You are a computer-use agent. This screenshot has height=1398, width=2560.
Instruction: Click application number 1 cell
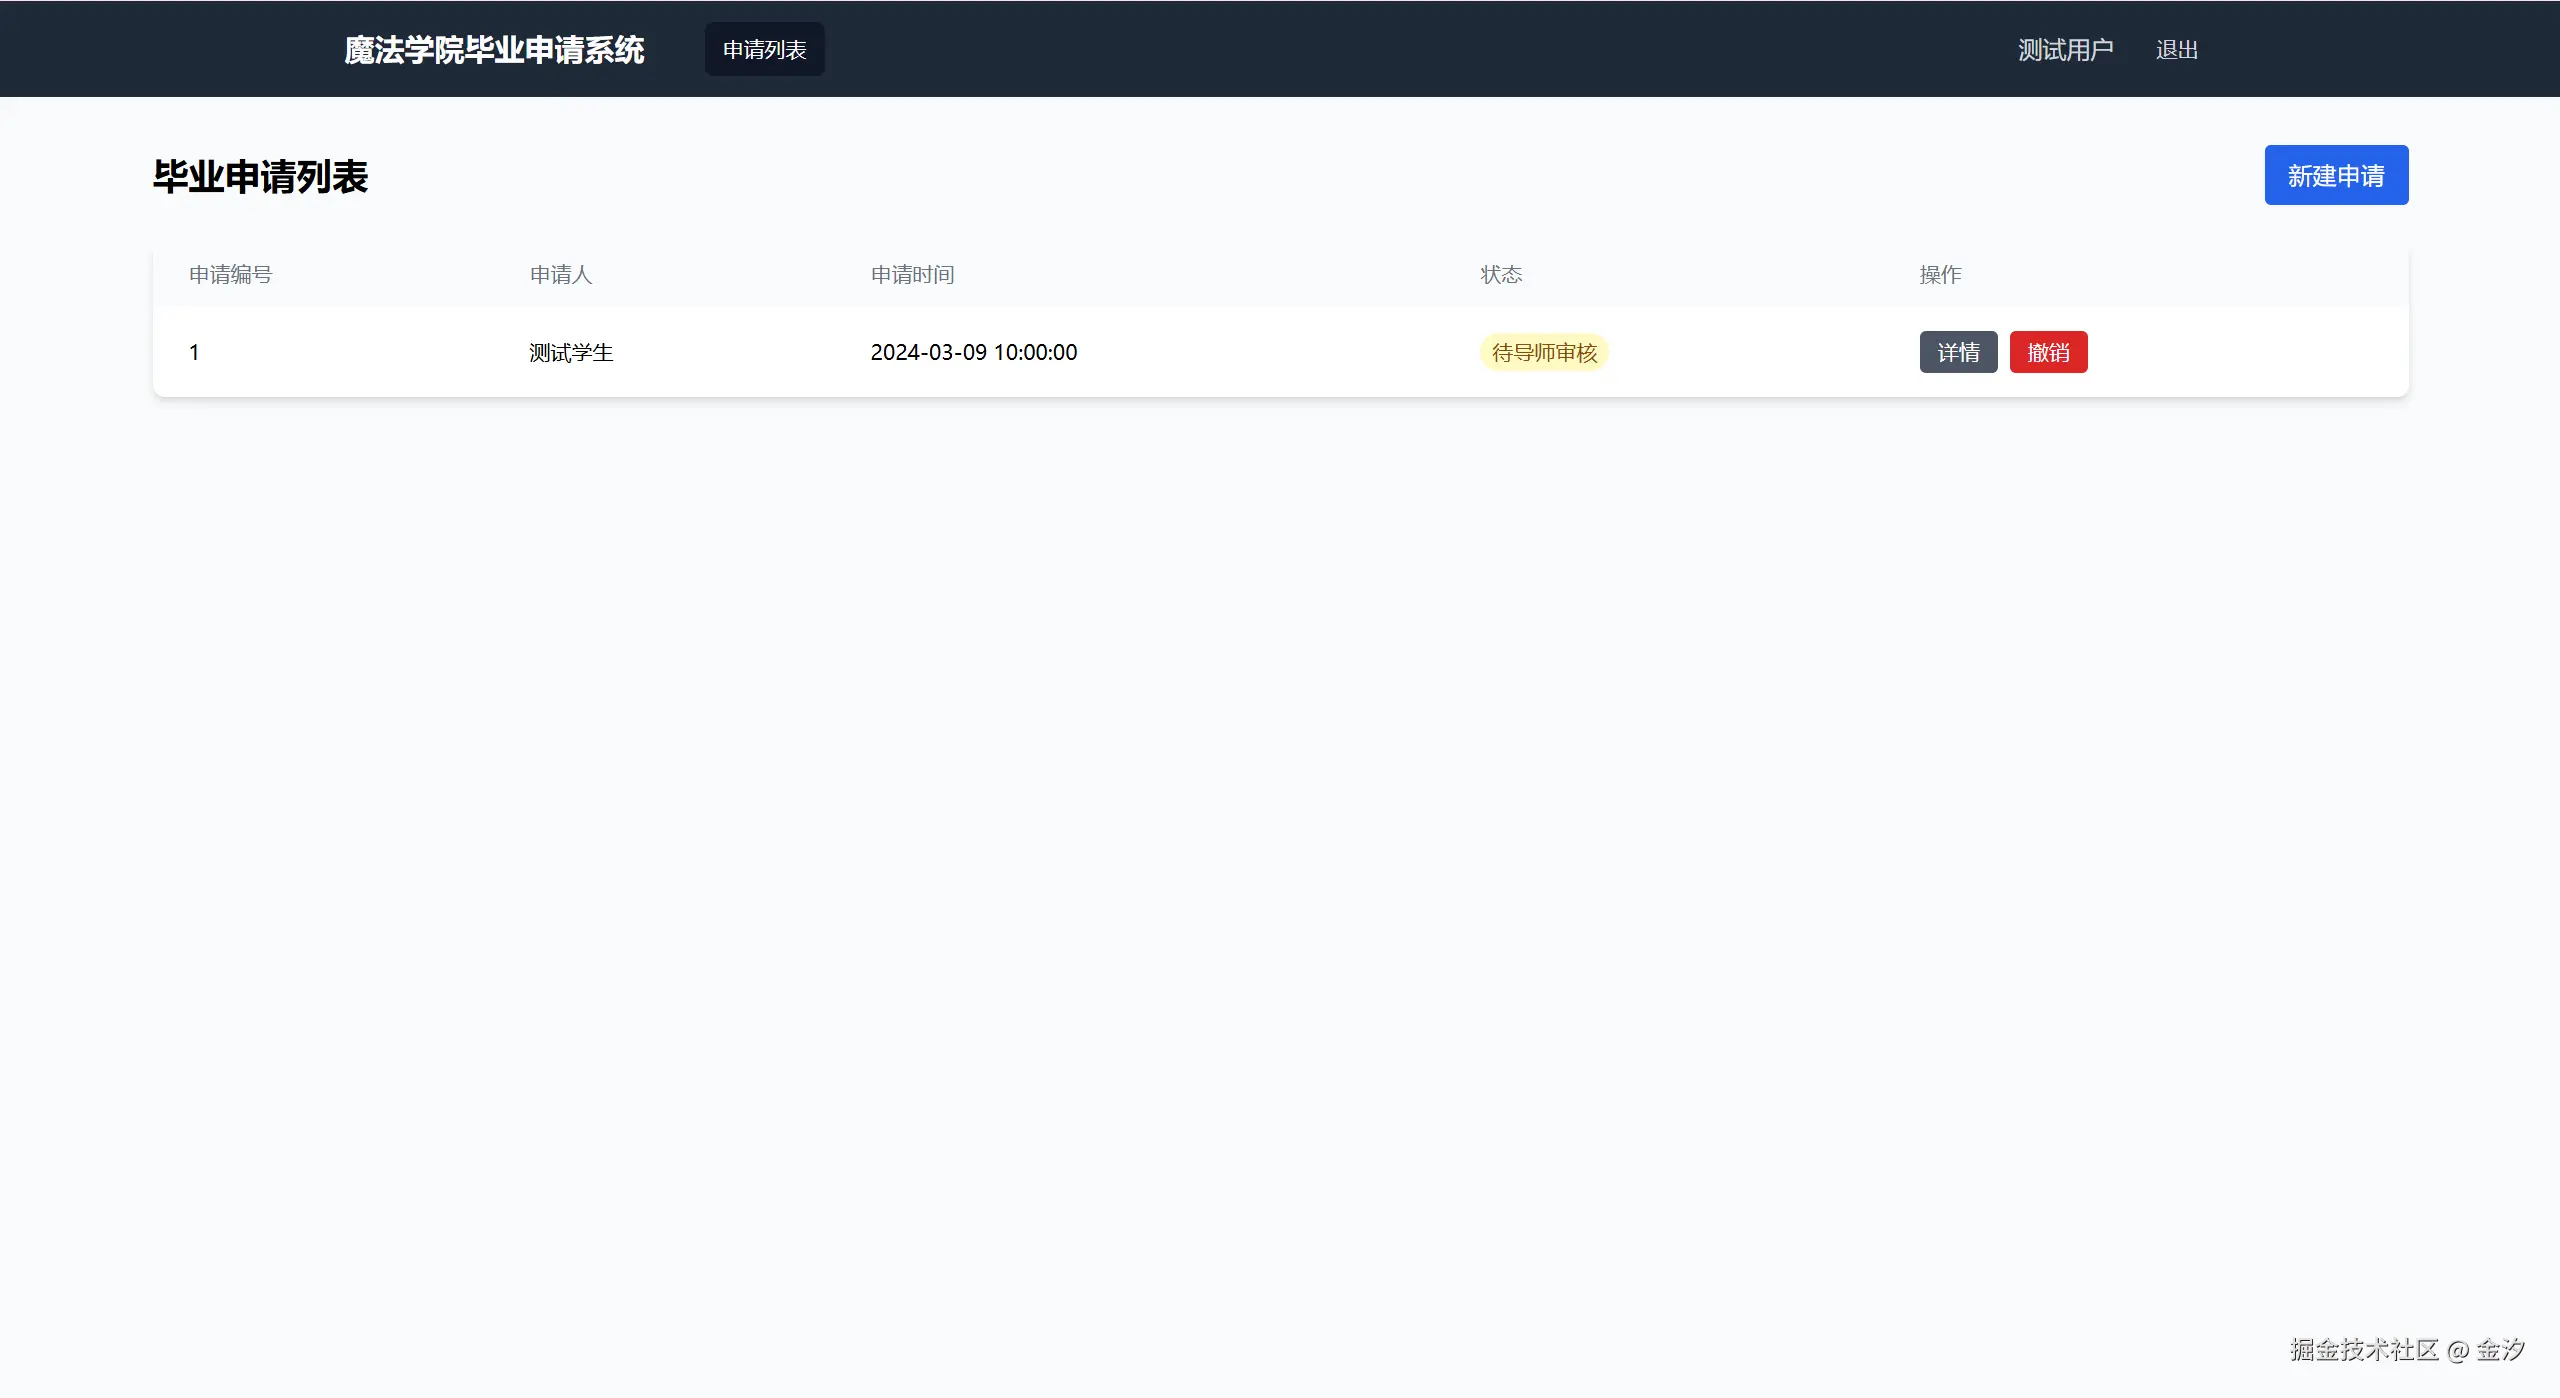coord(194,352)
